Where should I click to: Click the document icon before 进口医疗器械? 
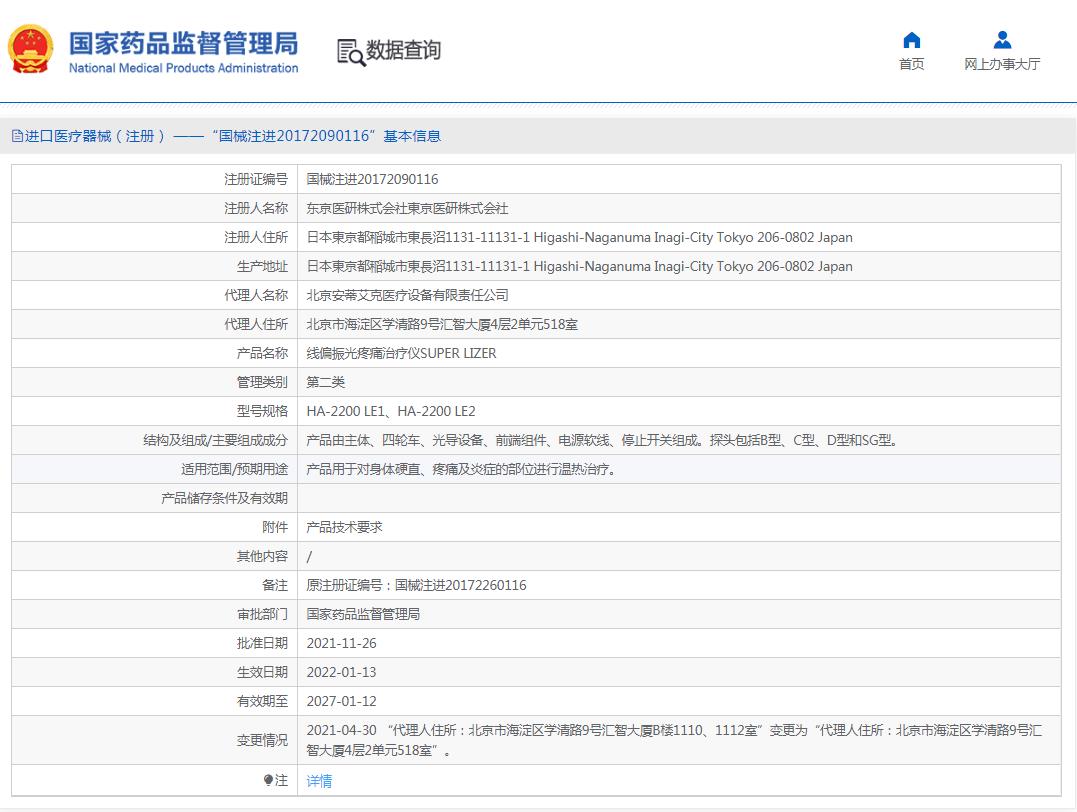click(17, 136)
